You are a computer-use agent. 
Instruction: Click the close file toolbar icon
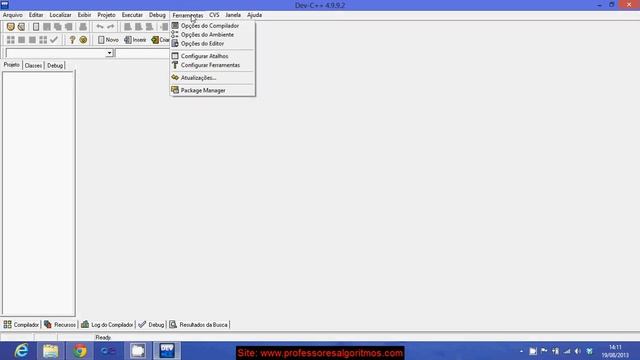69,27
